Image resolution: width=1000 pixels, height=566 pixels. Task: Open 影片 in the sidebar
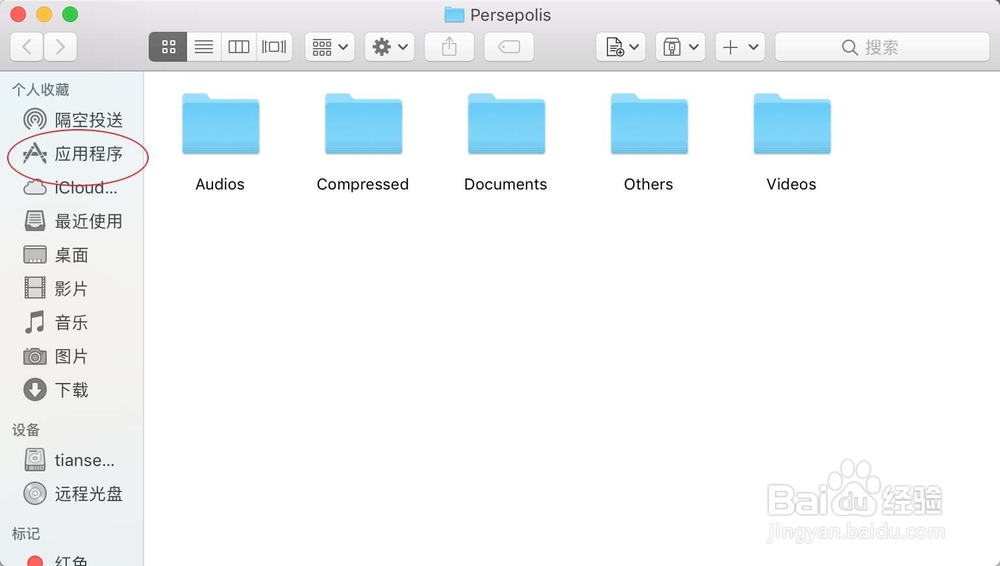click(56, 288)
